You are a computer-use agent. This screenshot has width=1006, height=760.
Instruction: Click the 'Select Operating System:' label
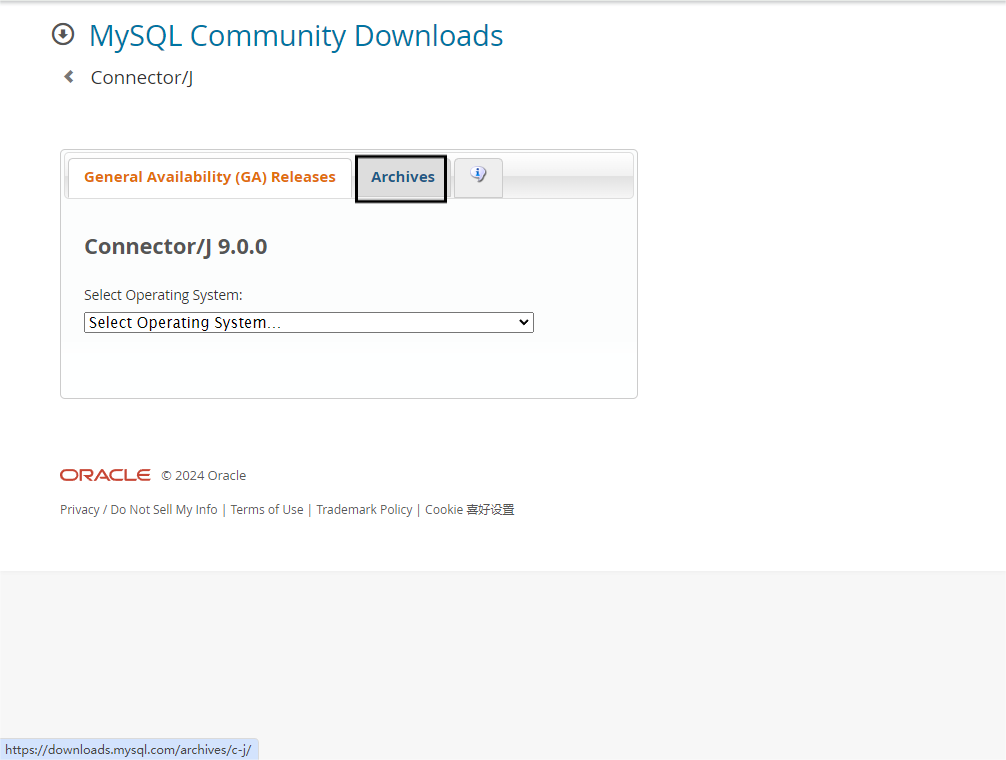[163, 295]
